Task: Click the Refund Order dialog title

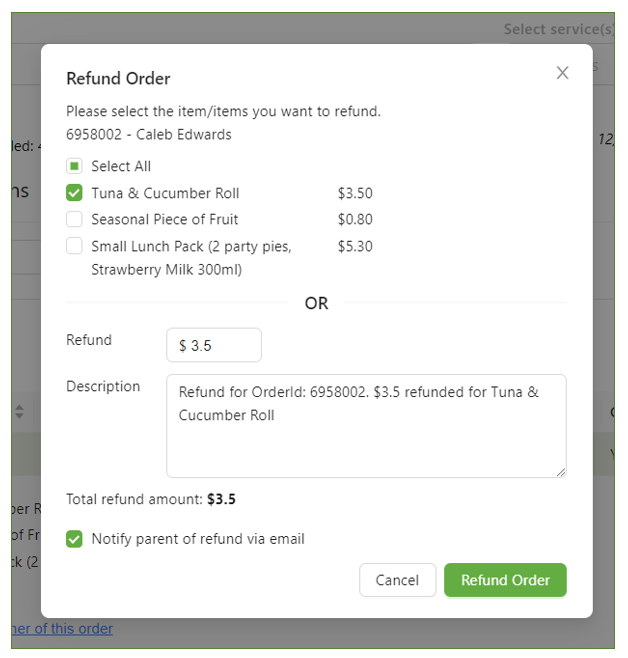Action: tap(118, 79)
